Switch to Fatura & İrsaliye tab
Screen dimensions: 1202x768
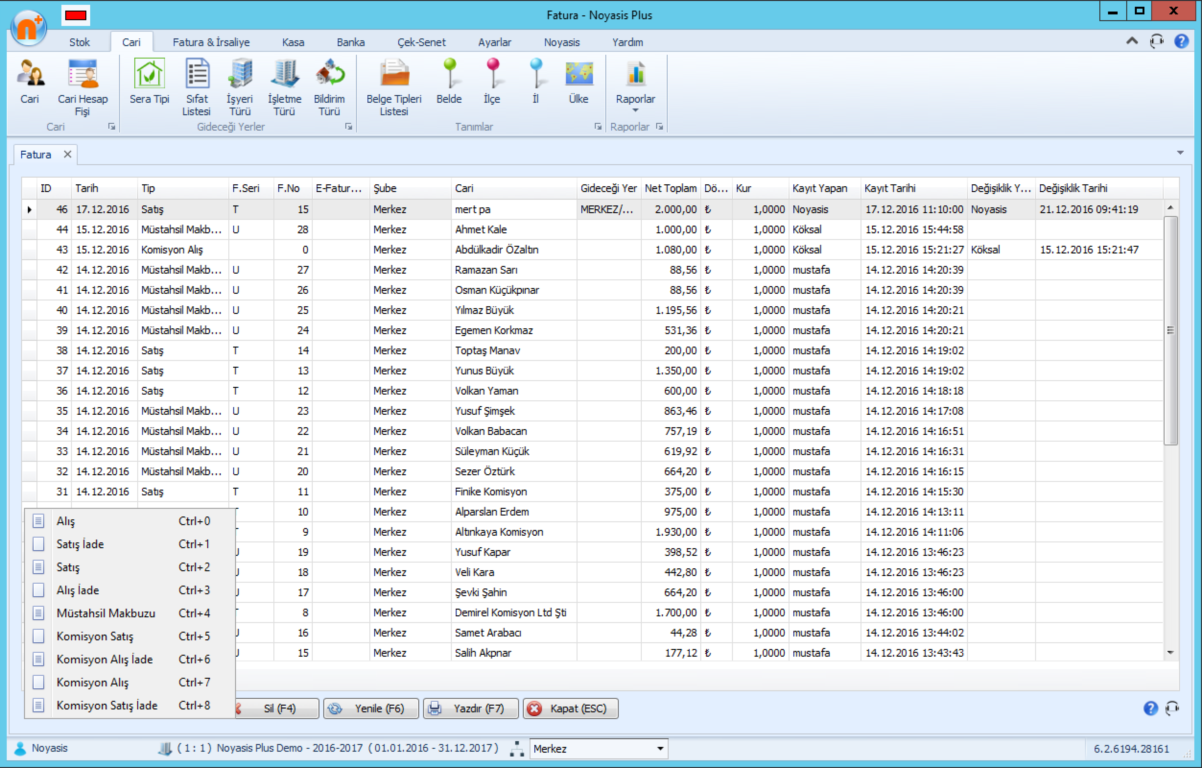tap(211, 42)
